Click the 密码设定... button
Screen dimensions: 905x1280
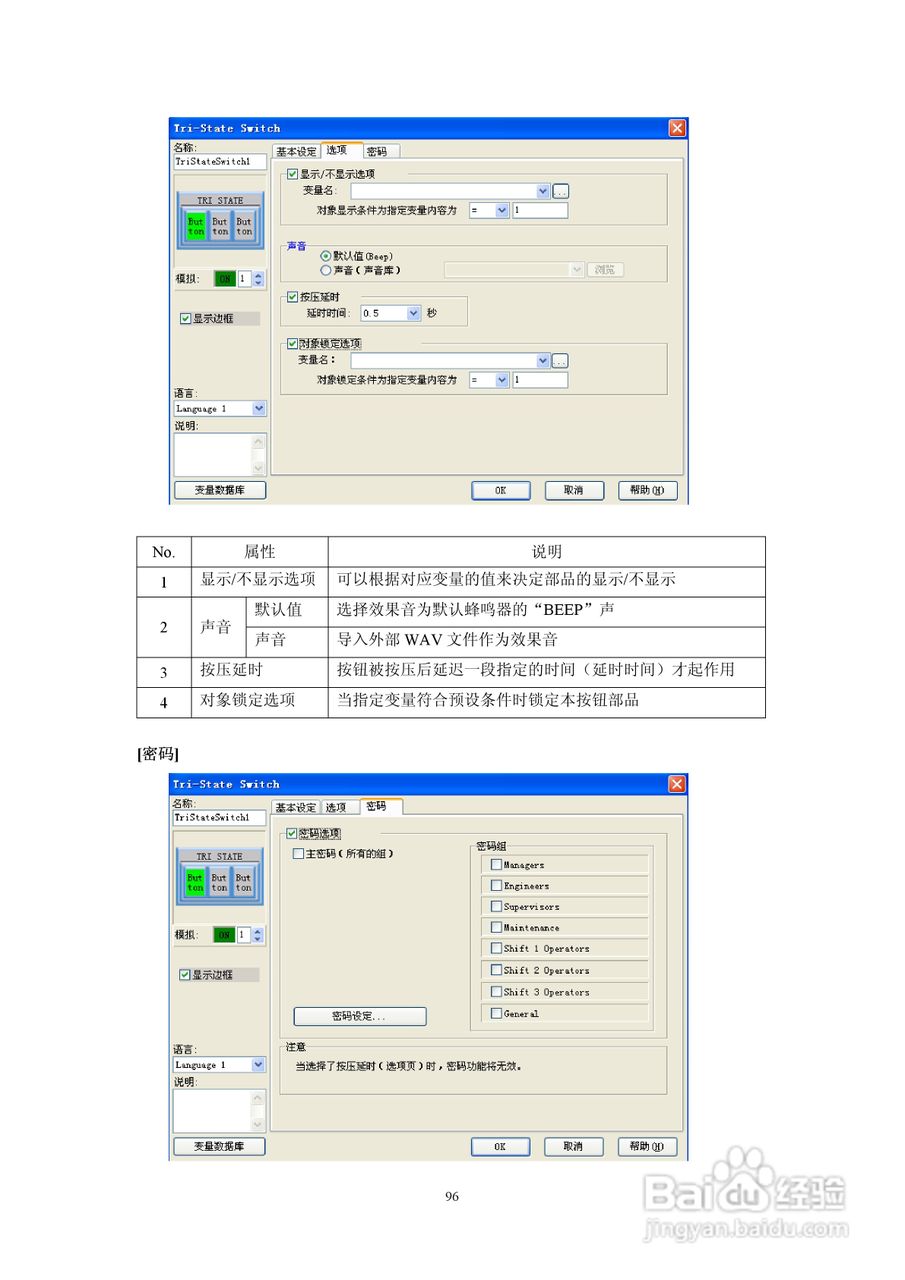(x=359, y=1016)
